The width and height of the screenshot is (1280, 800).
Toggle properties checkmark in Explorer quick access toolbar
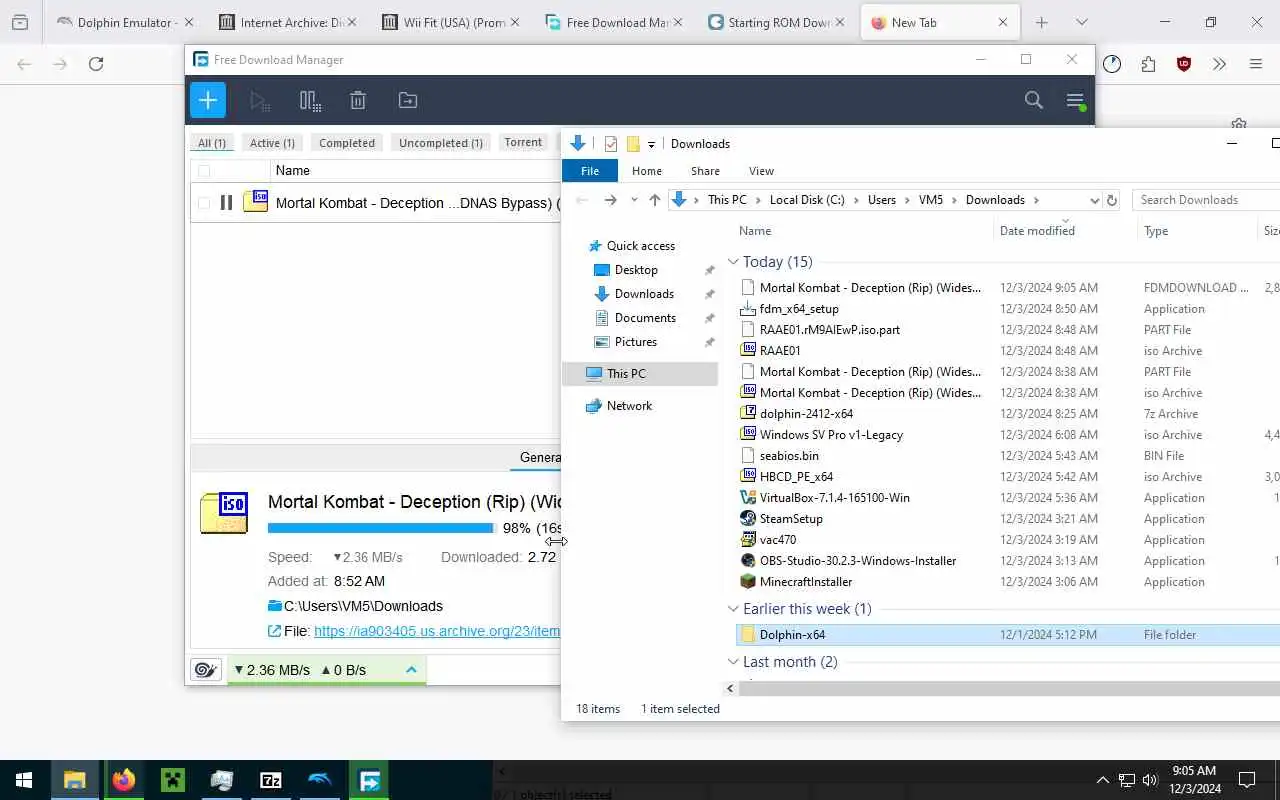[x=611, y=144]
